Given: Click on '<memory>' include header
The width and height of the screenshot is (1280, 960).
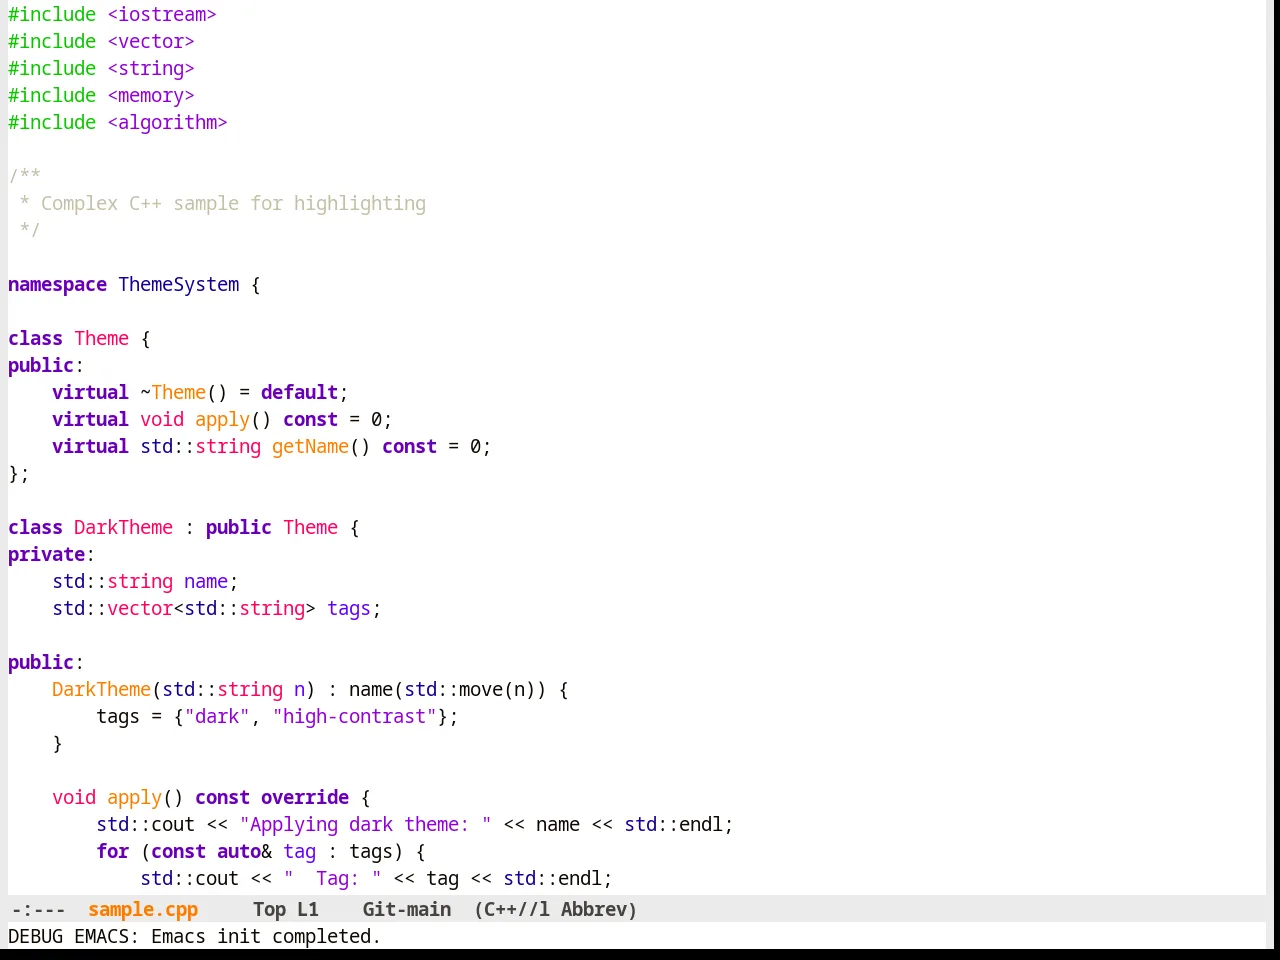Looking at the screenshot, I should pyautogui.click(x=151, y=95).
